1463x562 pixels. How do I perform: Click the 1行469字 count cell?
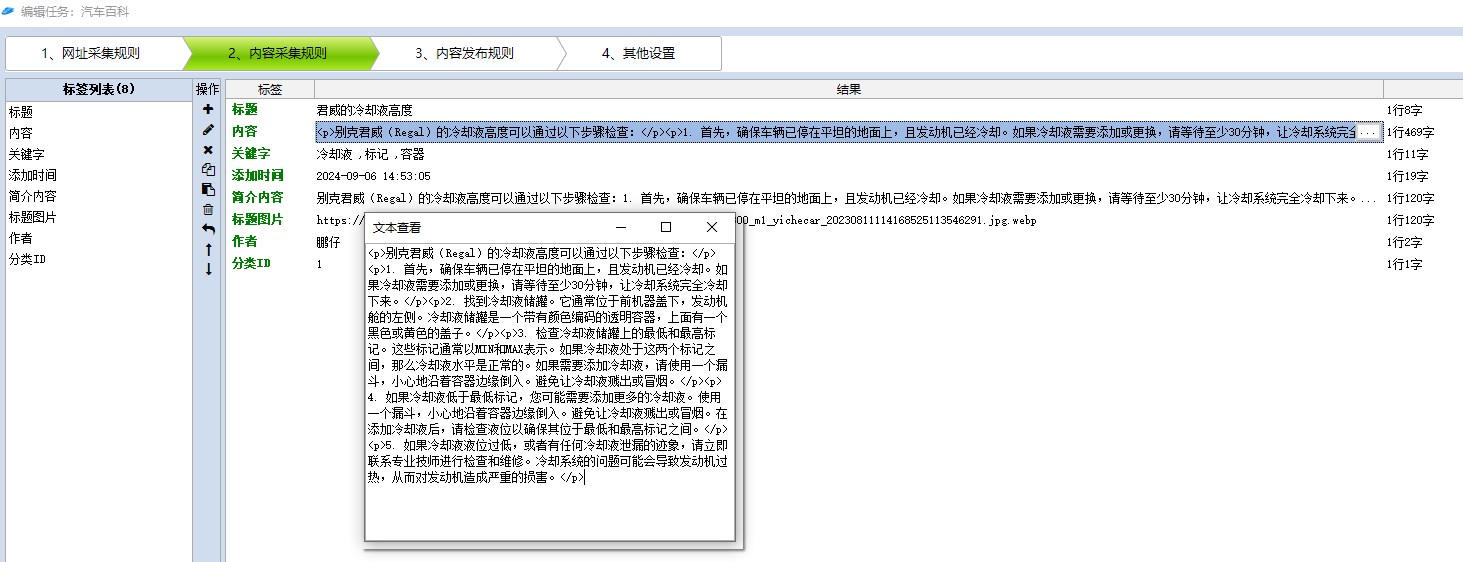click(x=1410, y=132)
